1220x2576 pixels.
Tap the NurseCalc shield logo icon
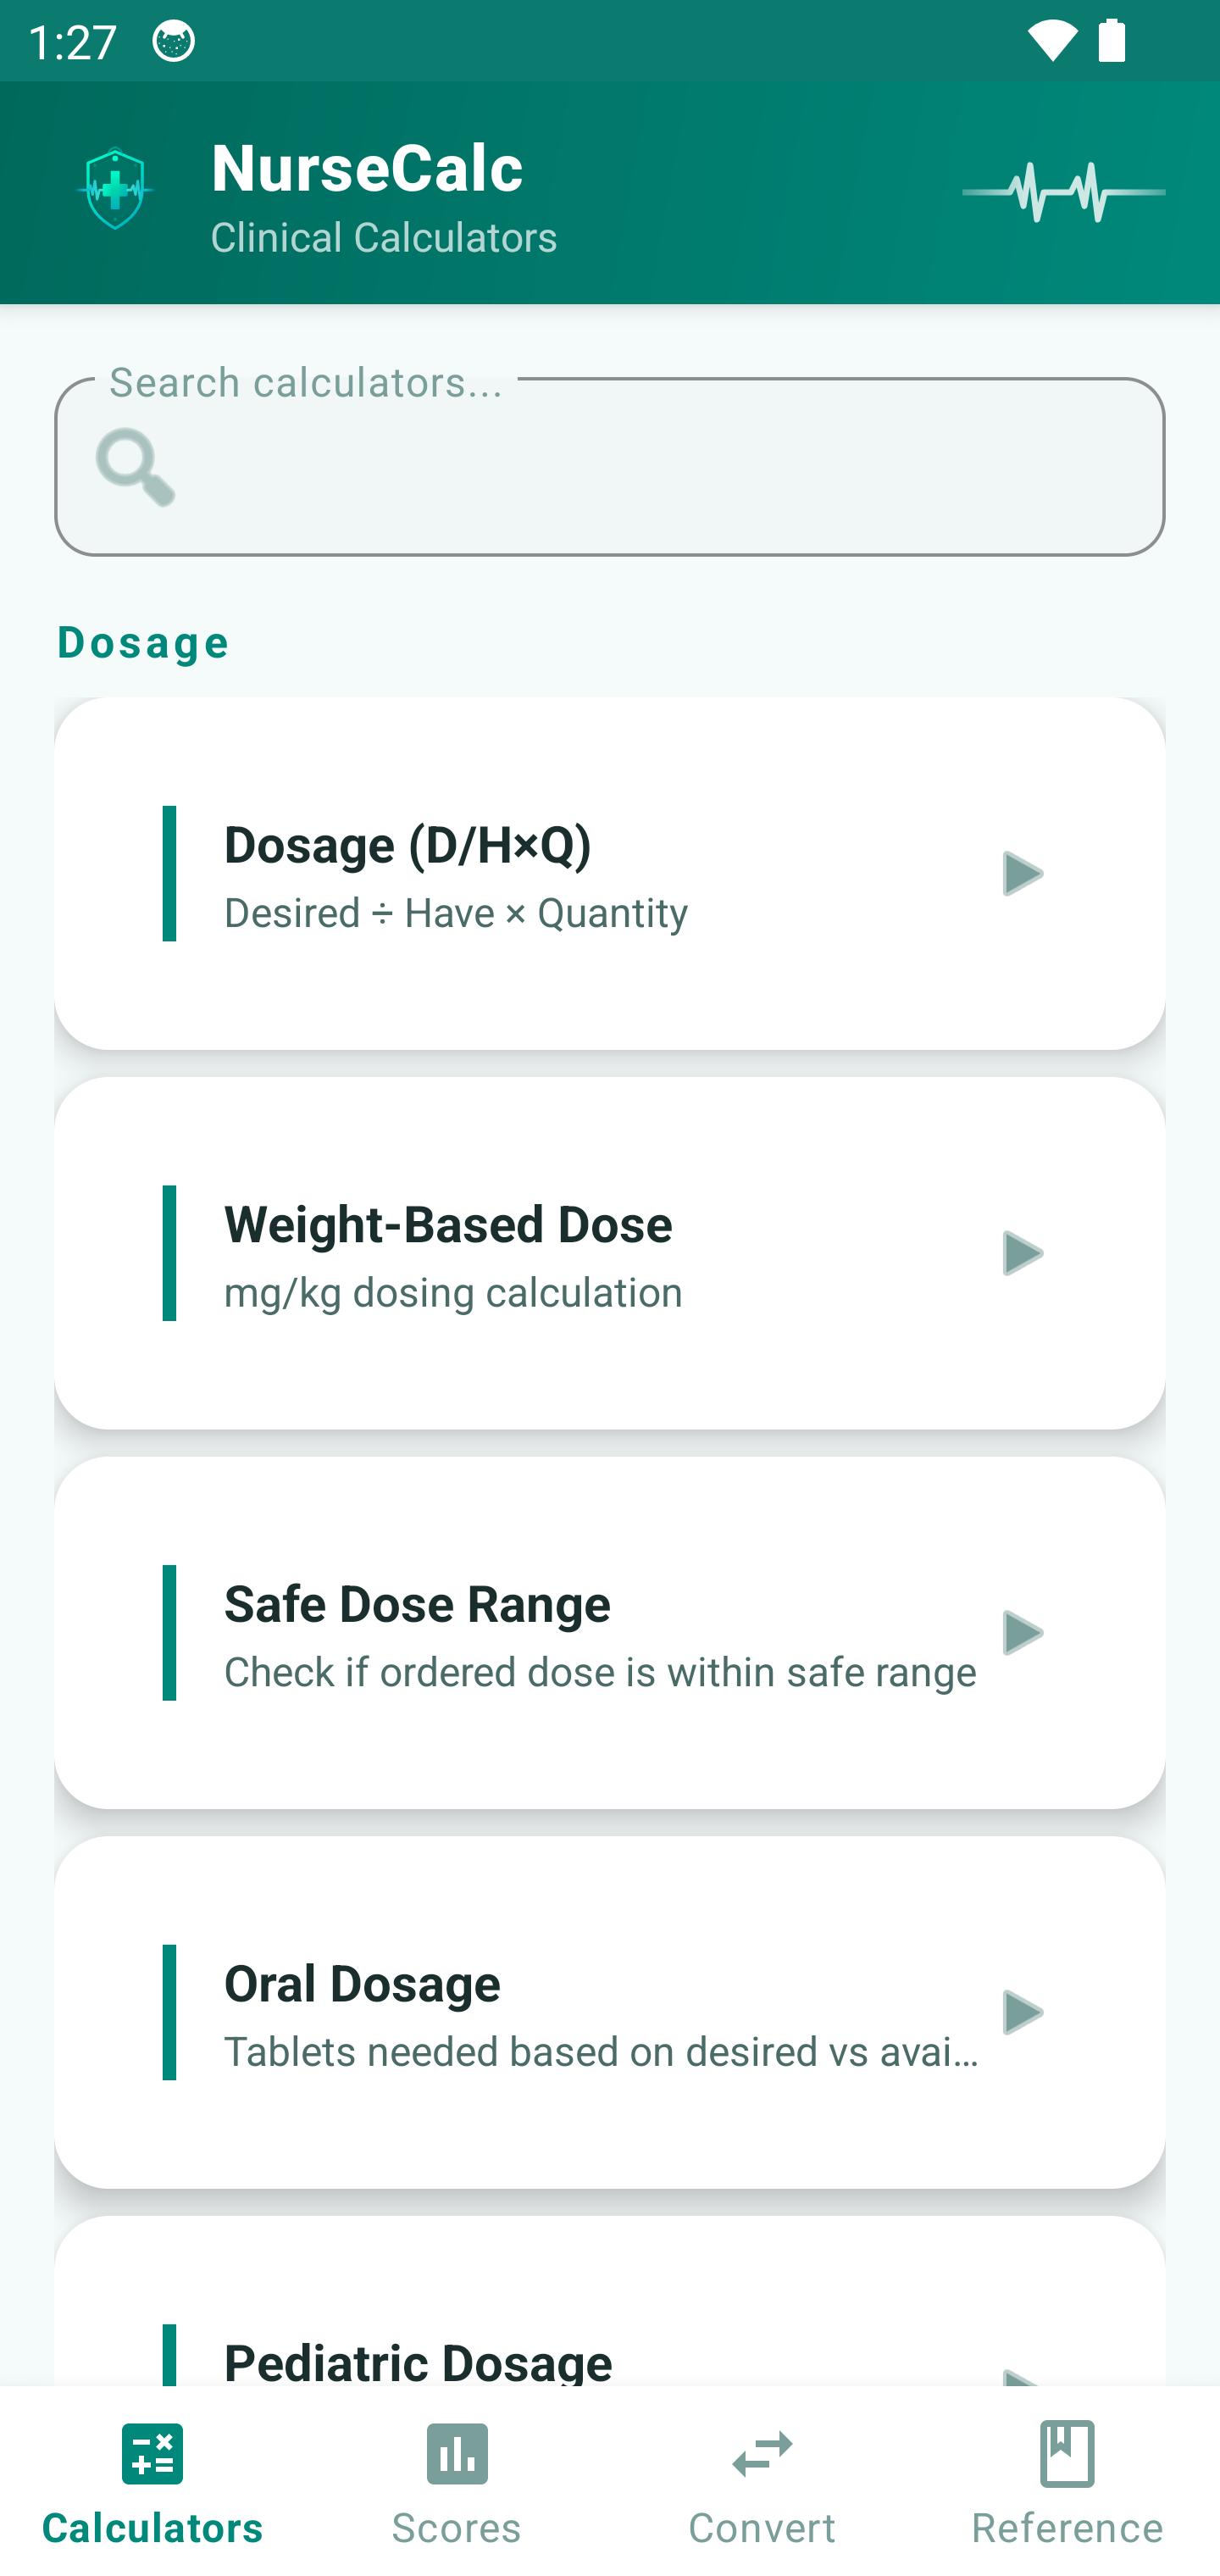[115, 189]
